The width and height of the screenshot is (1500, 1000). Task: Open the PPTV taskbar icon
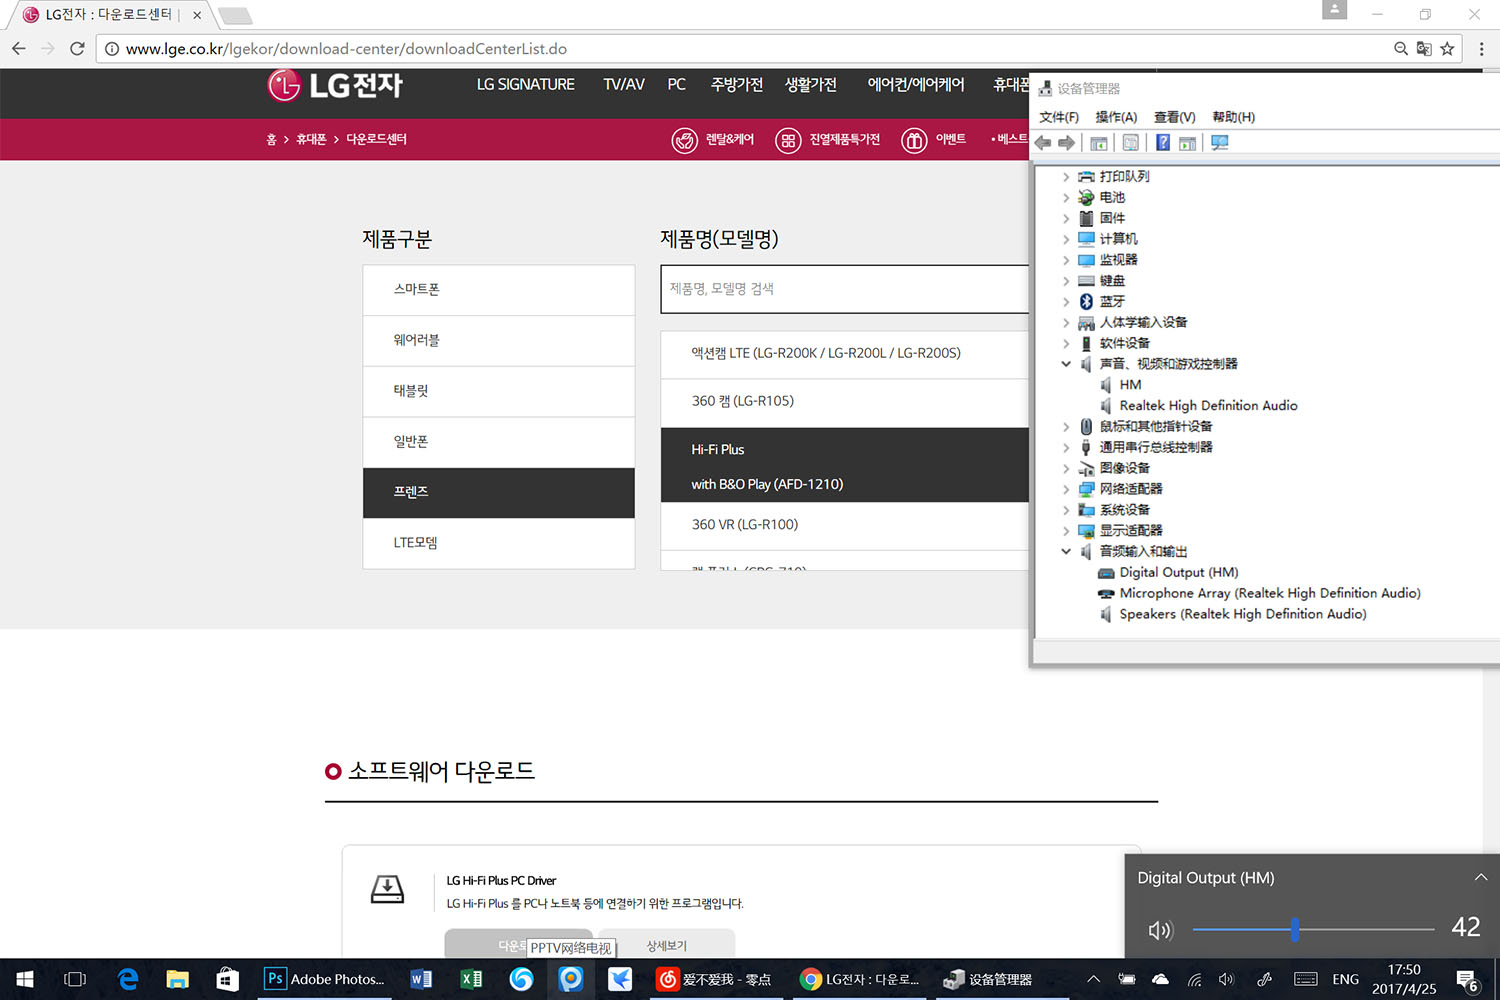coord(571,979)
